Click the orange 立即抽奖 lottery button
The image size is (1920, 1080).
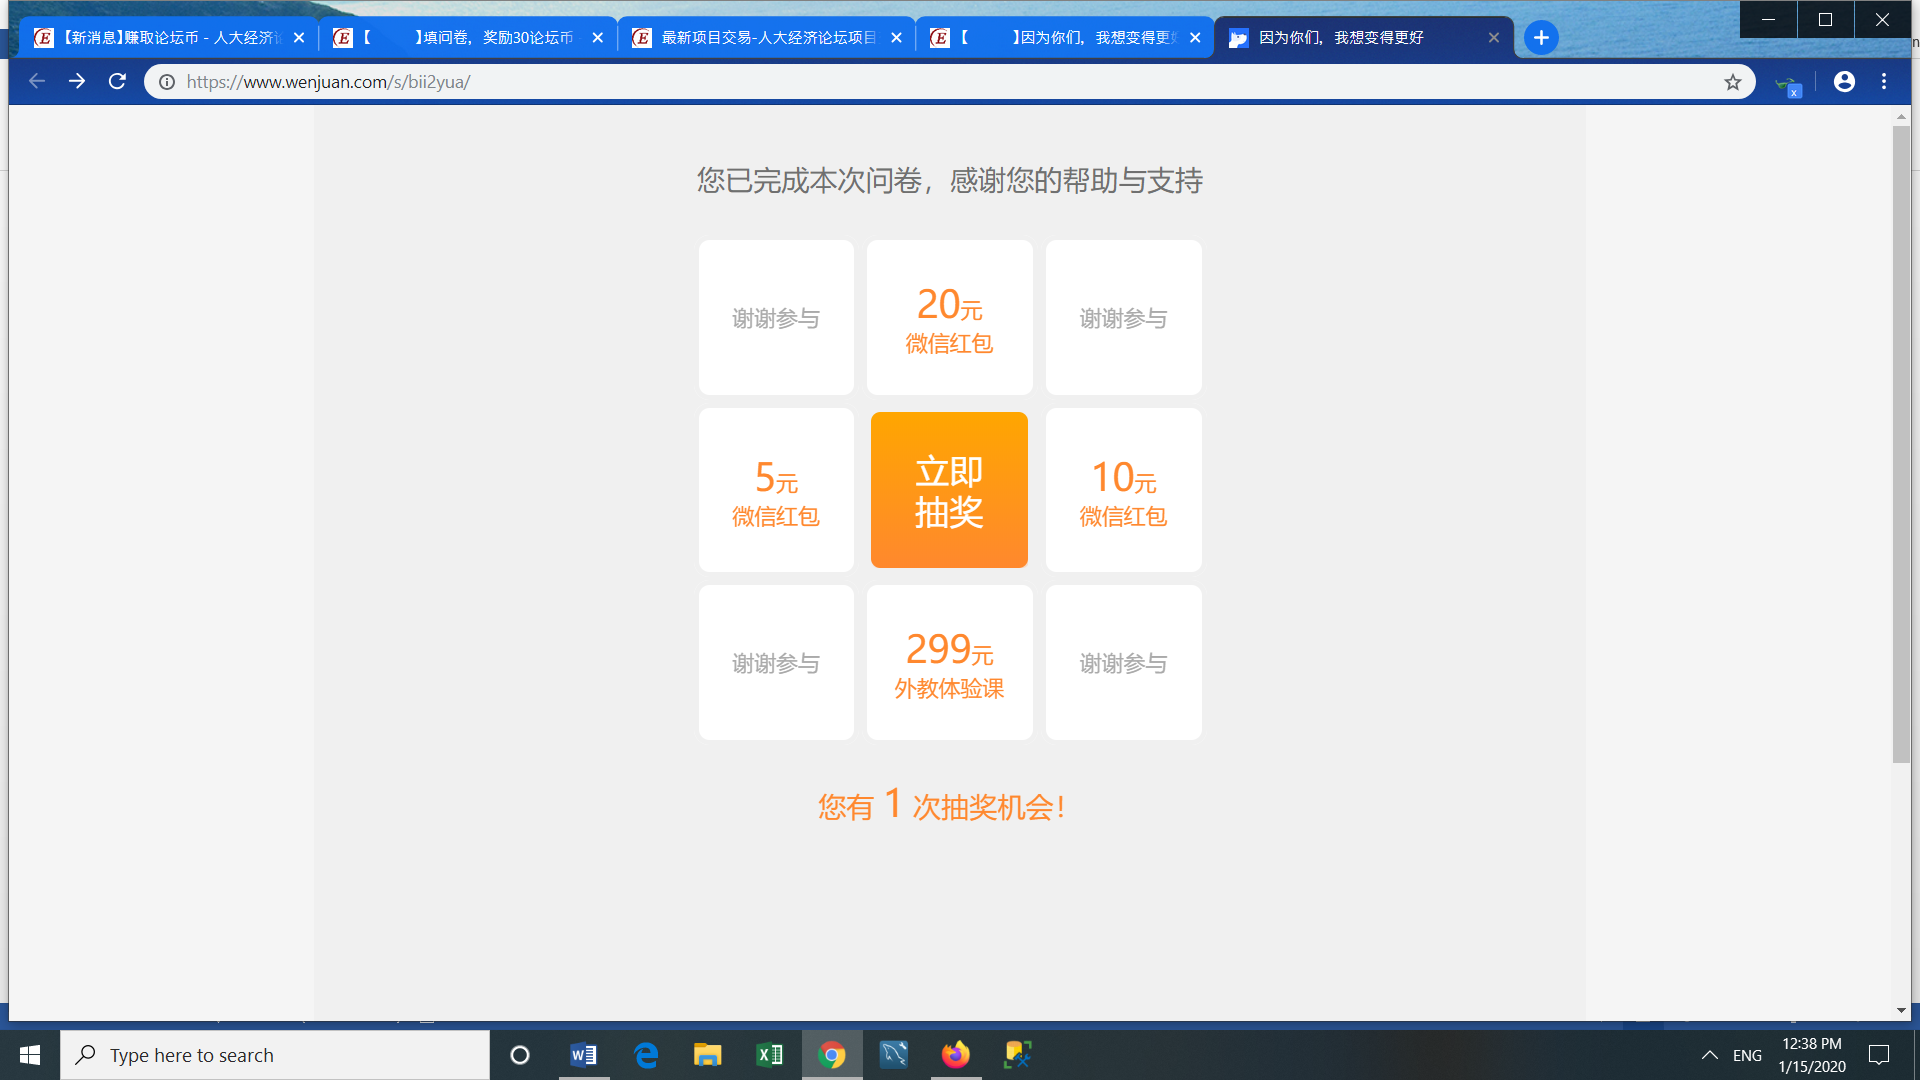949,490
